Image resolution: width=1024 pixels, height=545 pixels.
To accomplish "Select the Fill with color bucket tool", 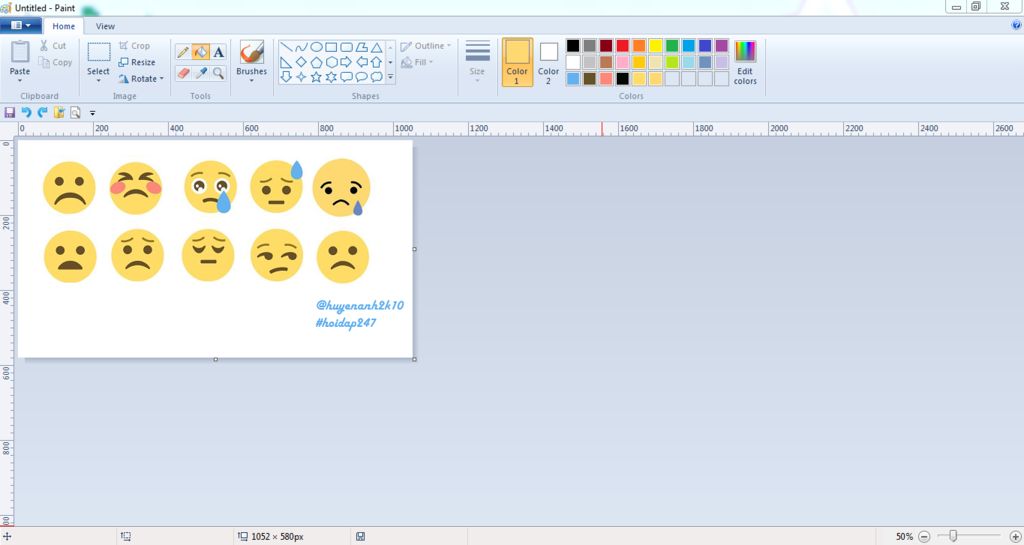I will coord(200,52).
